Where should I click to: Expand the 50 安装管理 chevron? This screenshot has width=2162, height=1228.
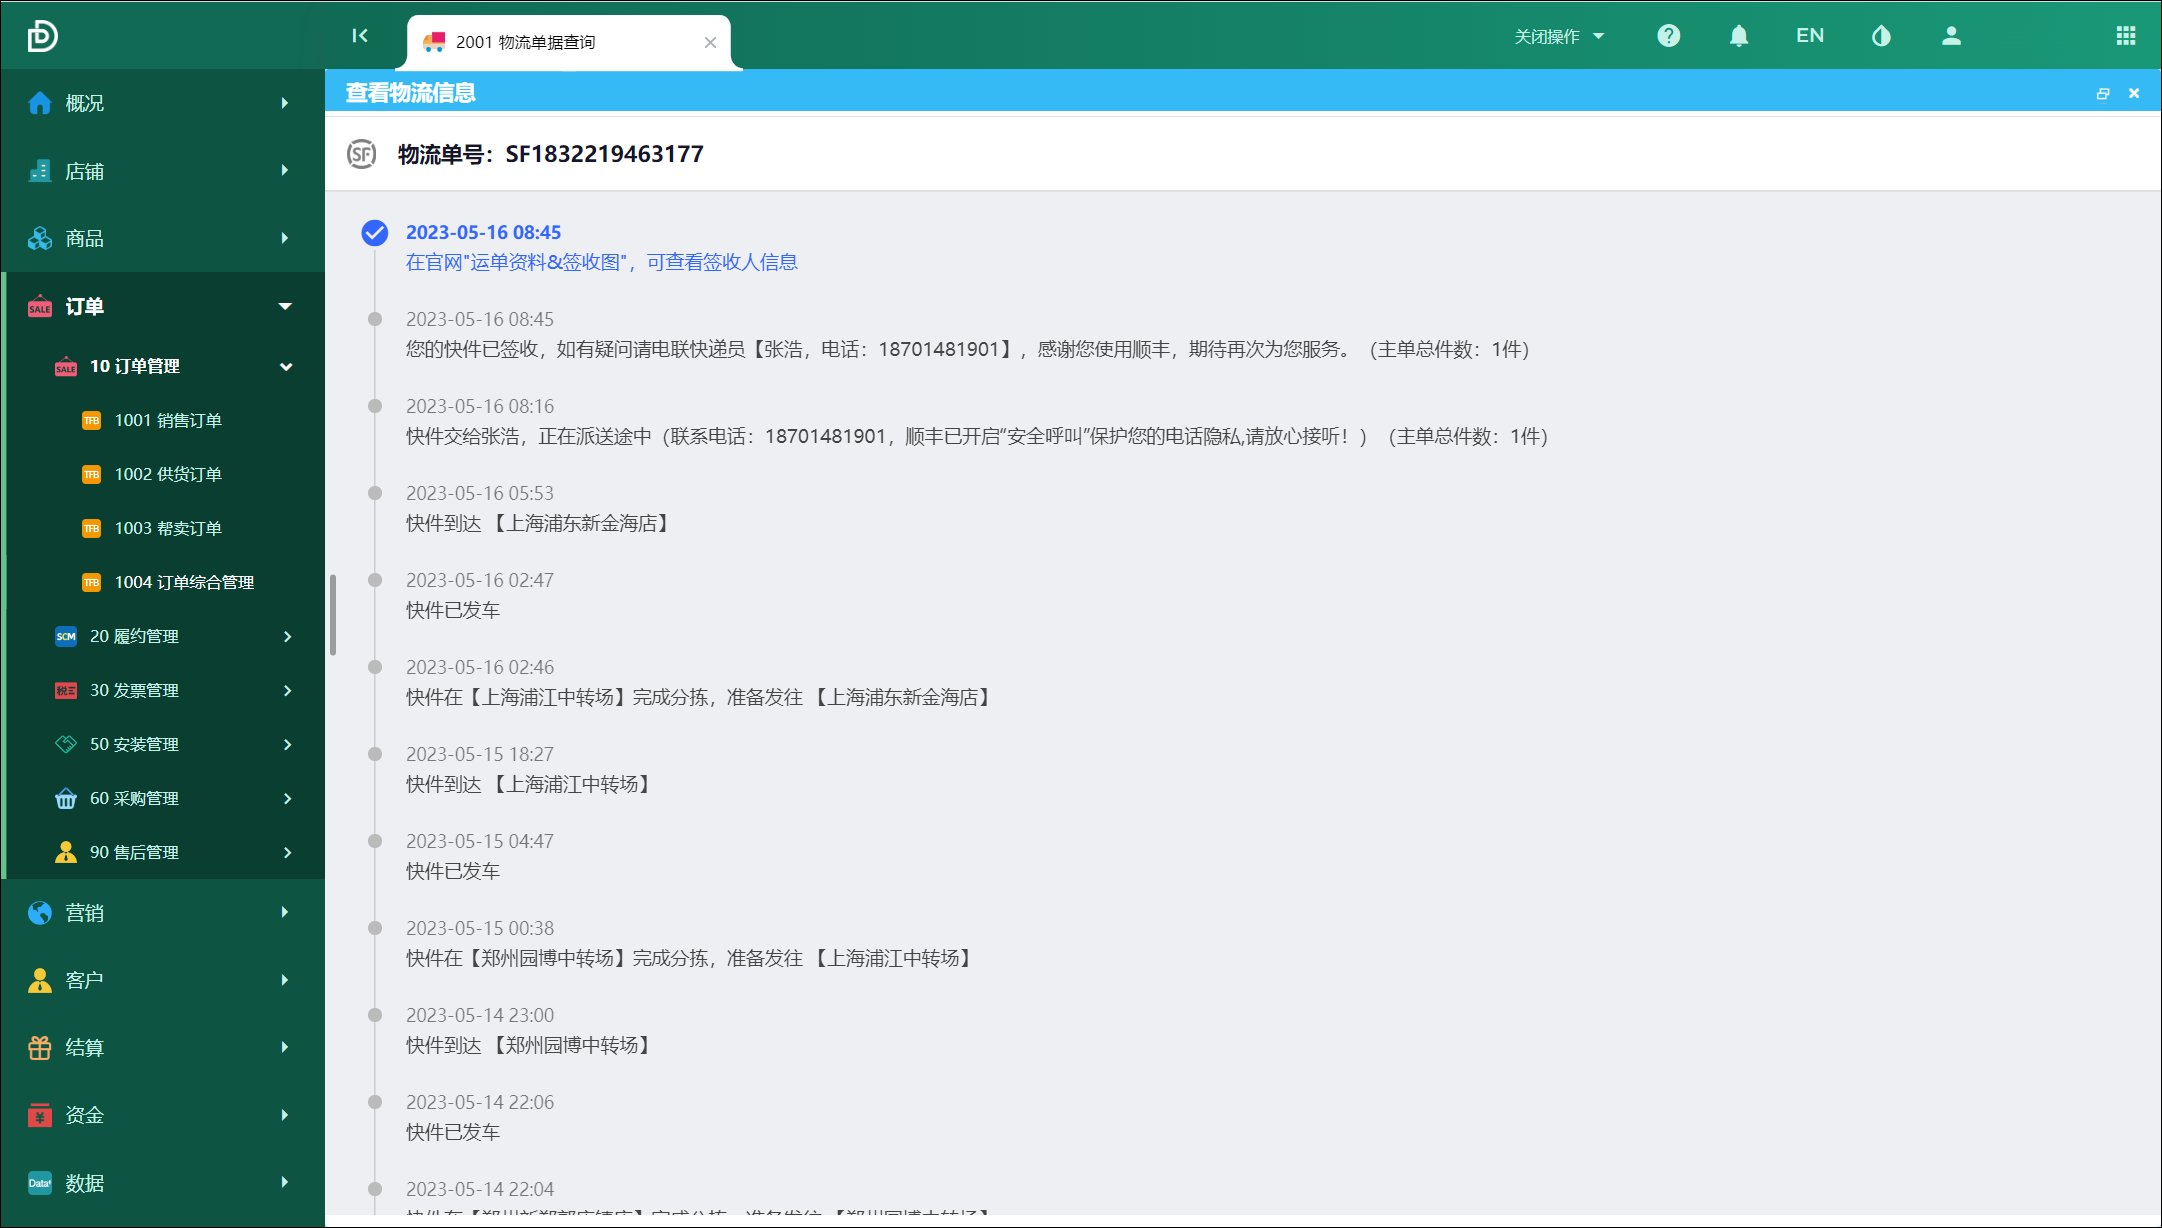point(287,744)
